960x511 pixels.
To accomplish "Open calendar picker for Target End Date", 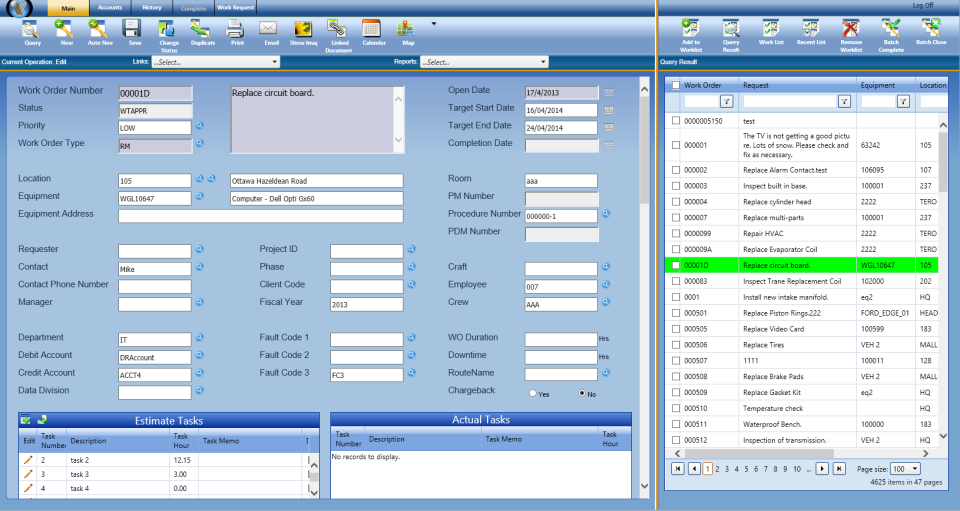I will (609, 127).
